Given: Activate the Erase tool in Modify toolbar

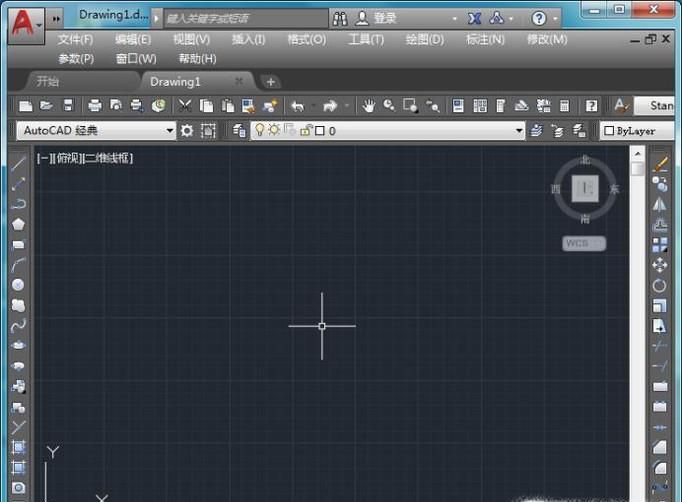Looking at the screenshot, I should click(659, 164).
